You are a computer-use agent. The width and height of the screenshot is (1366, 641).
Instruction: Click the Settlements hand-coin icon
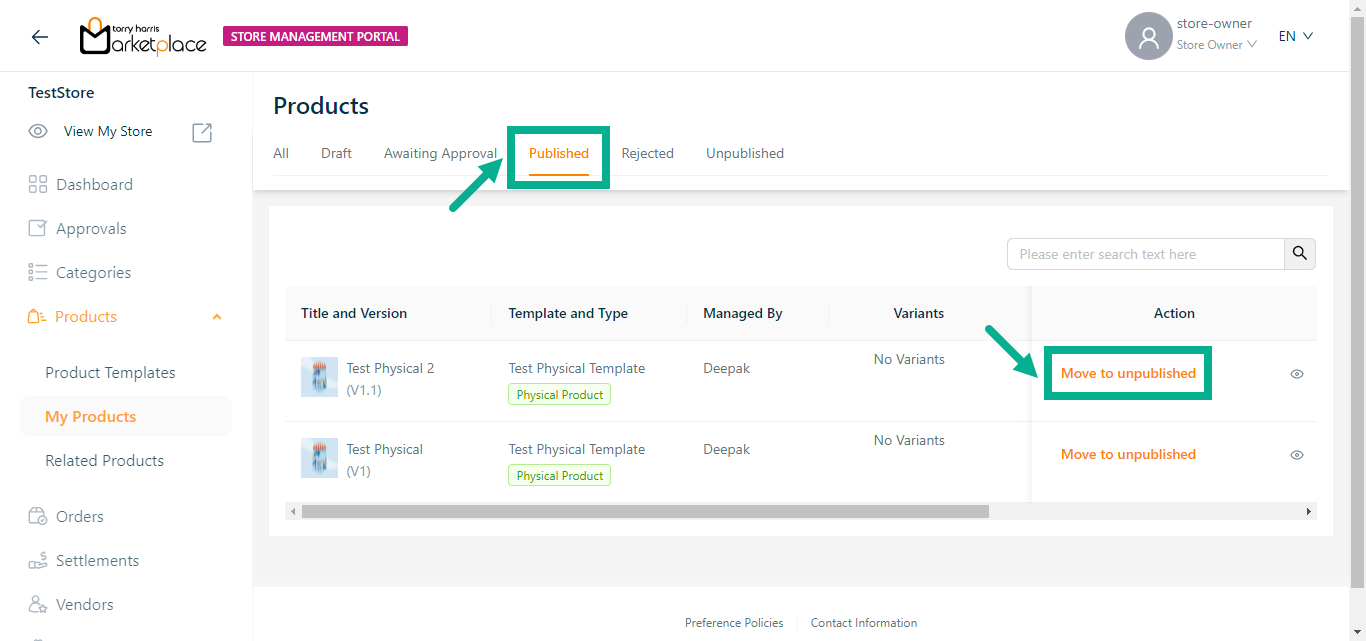coord(38,560)
